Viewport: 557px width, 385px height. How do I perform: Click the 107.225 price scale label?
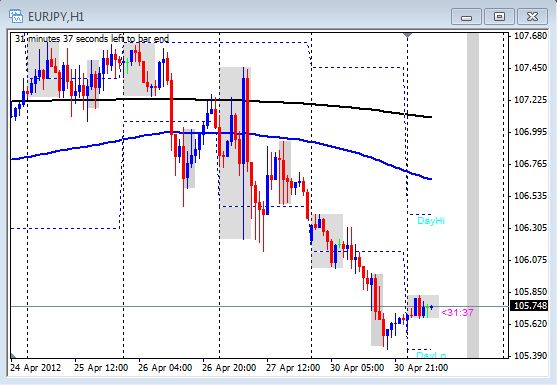(x=531, y=100)
